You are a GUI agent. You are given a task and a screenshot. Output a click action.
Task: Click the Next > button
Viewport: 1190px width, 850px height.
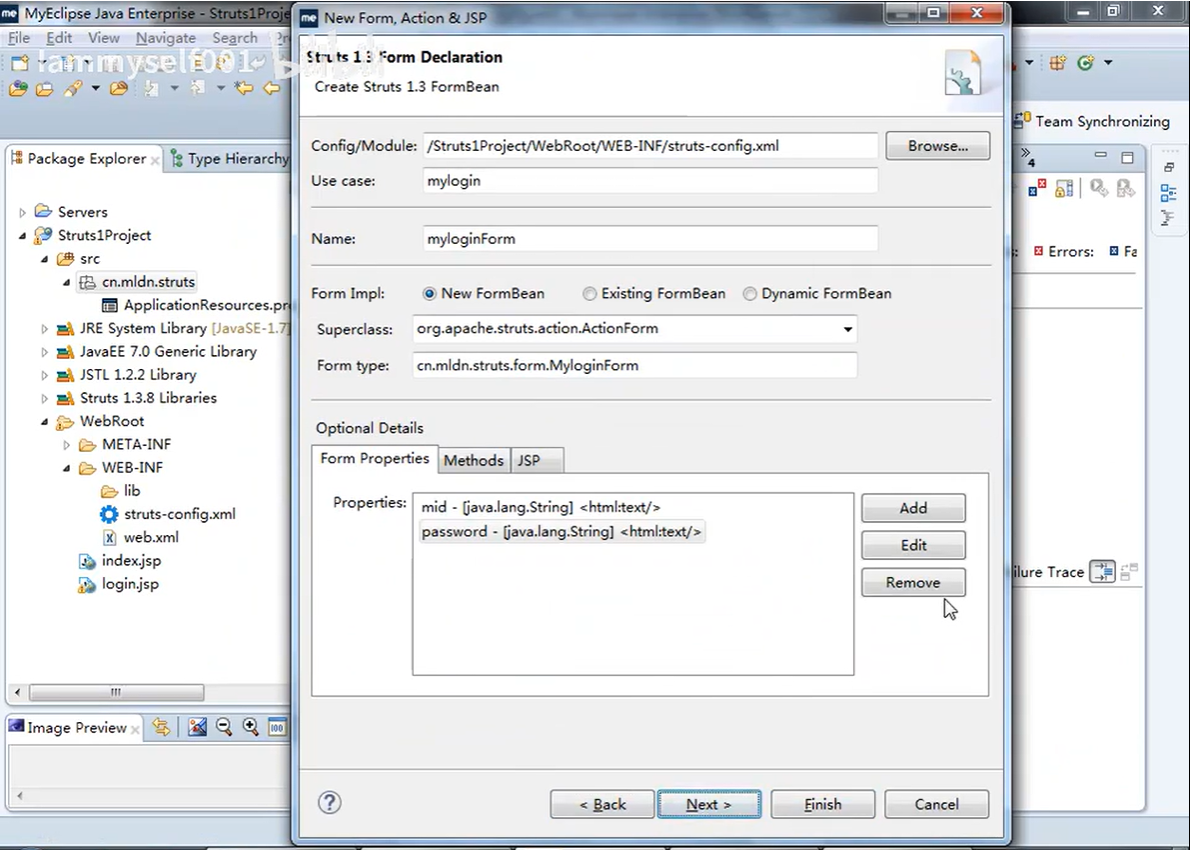(709, 804)
